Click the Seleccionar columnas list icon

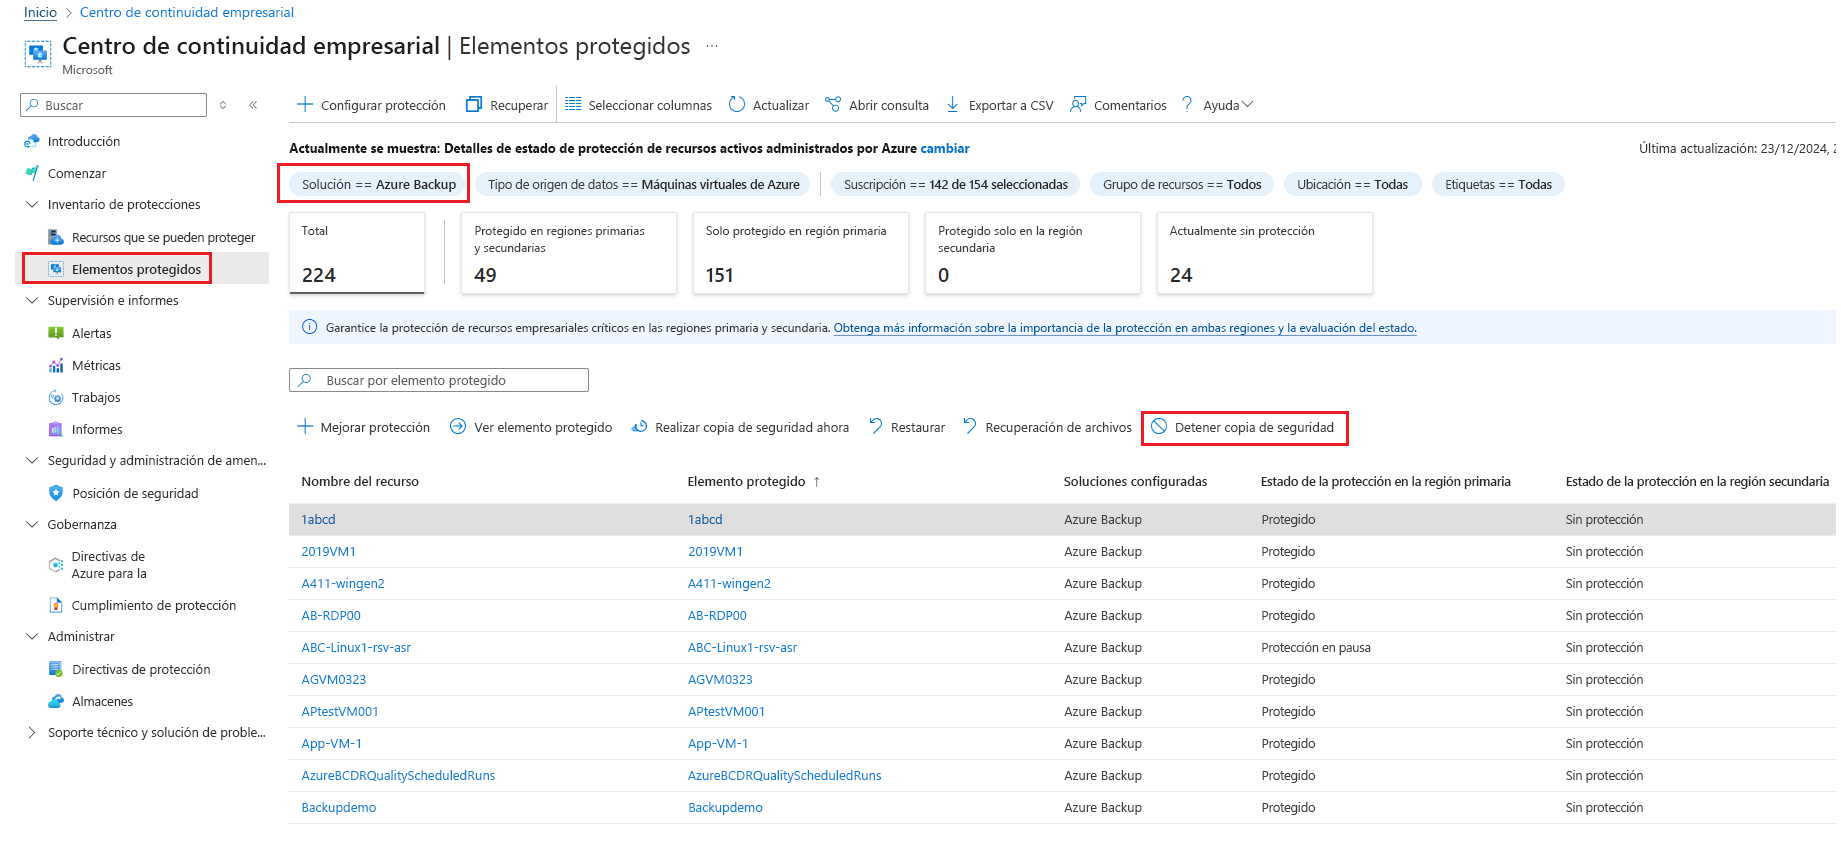pos(573,104)
